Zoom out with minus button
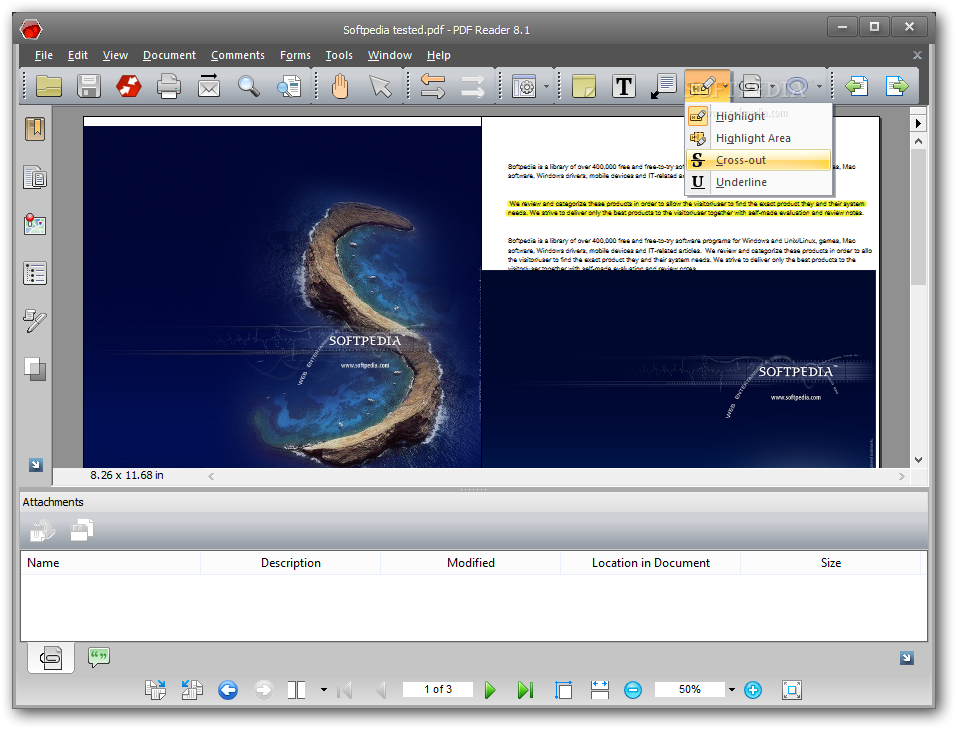Screen dimensions: 956x729 click(633, 690)
